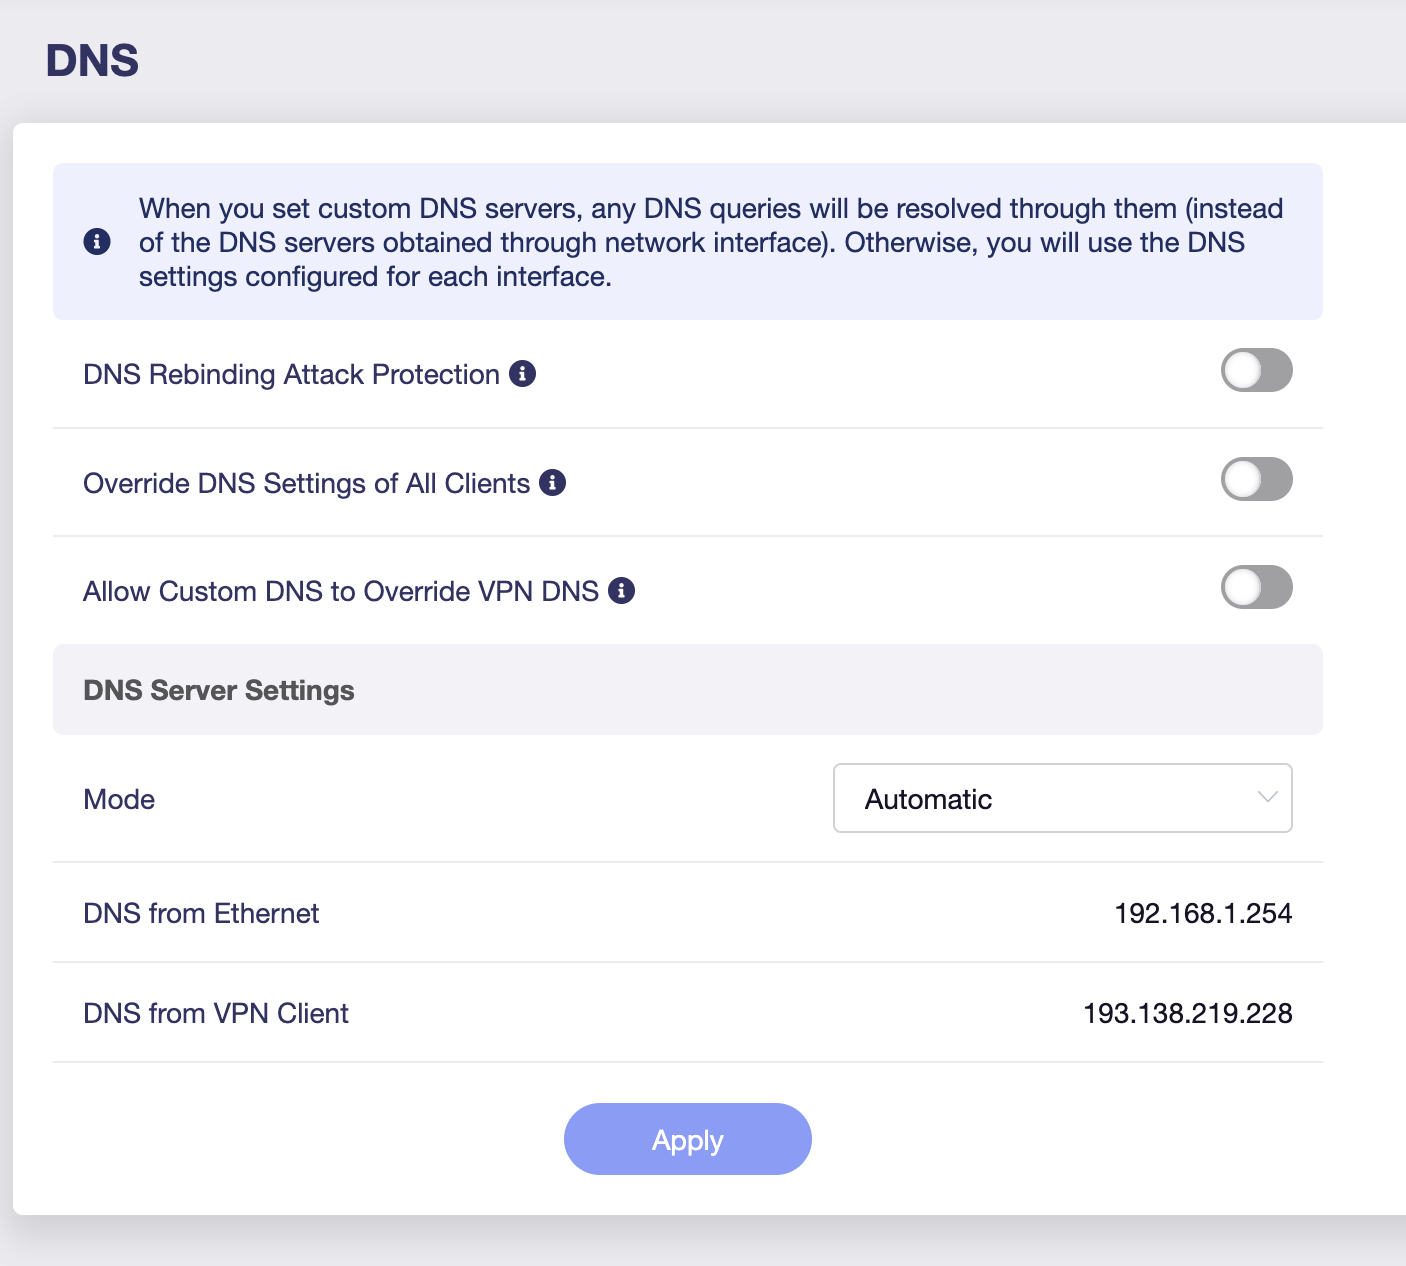Click the custom DNS servers notice text
Screen dimensions: 1406x1266
tap(710, 242)
